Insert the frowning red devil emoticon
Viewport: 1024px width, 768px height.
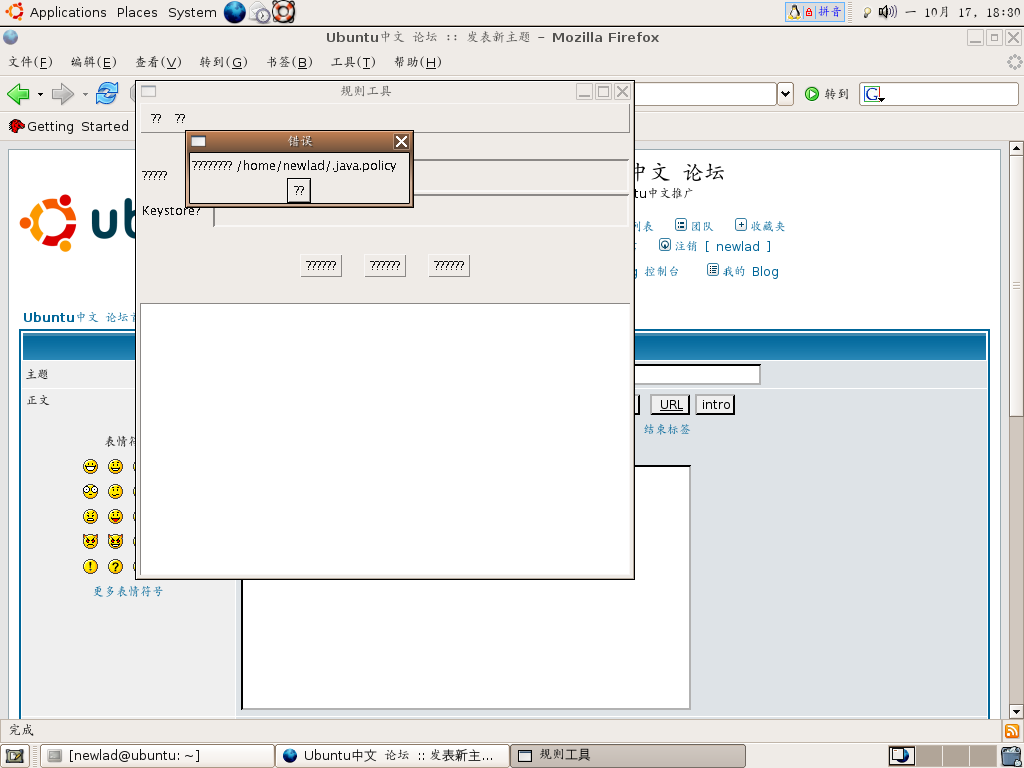[90, 541]
